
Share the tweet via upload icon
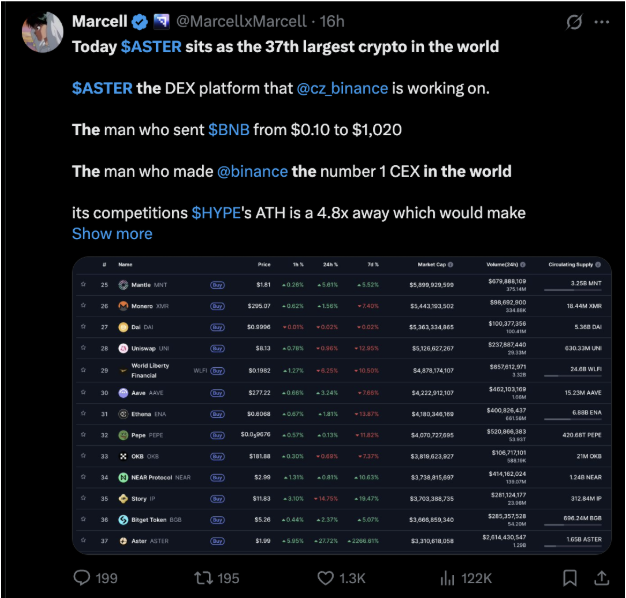pos(601,578)
